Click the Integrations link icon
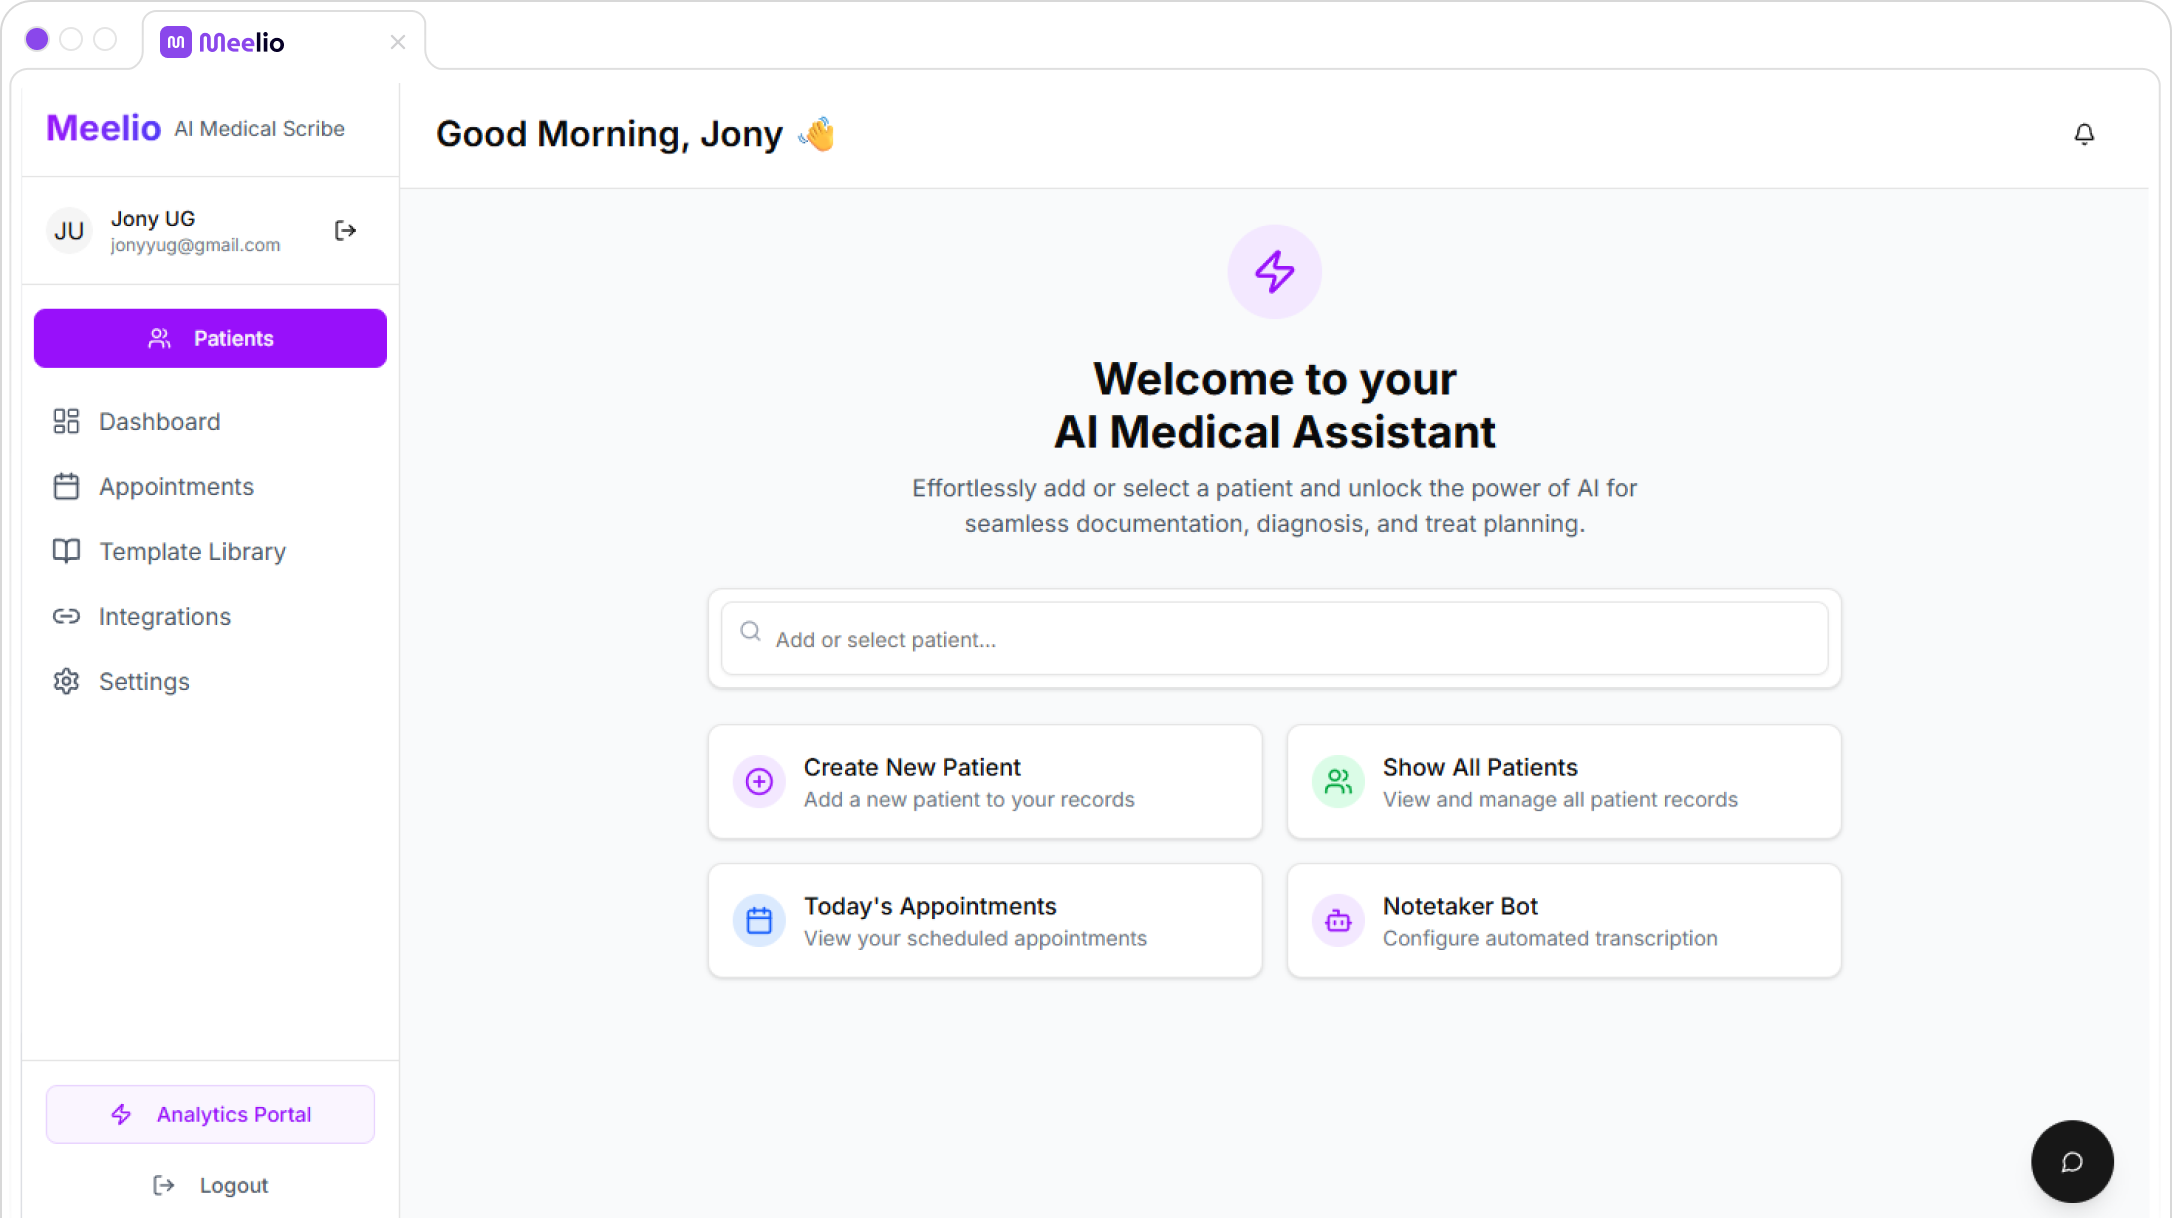The image size is (2172, 1218). pos(66,616)
